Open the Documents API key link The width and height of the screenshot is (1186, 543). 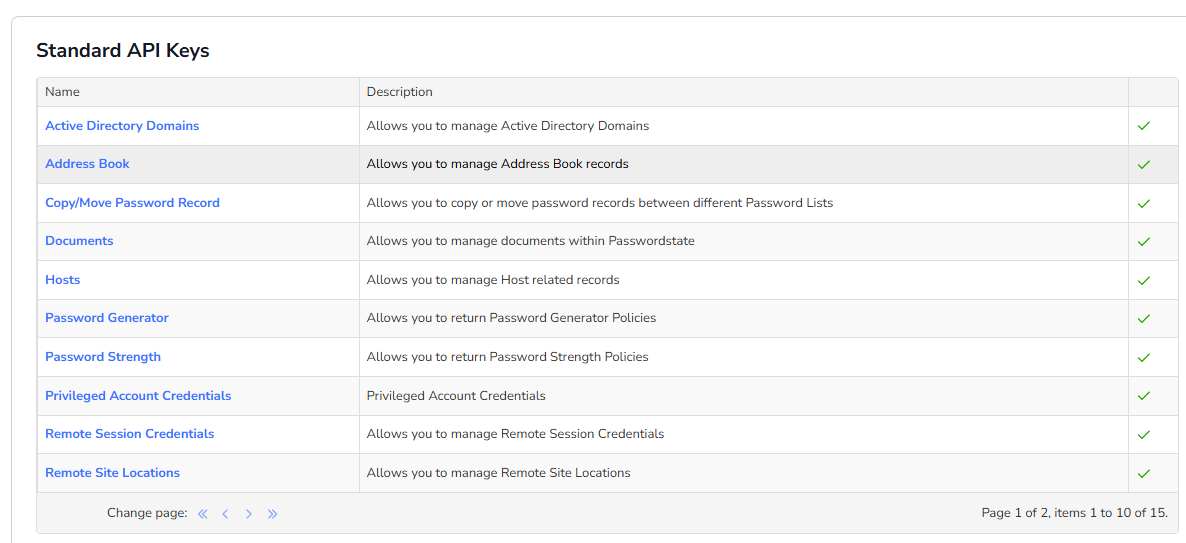point(79,240)
